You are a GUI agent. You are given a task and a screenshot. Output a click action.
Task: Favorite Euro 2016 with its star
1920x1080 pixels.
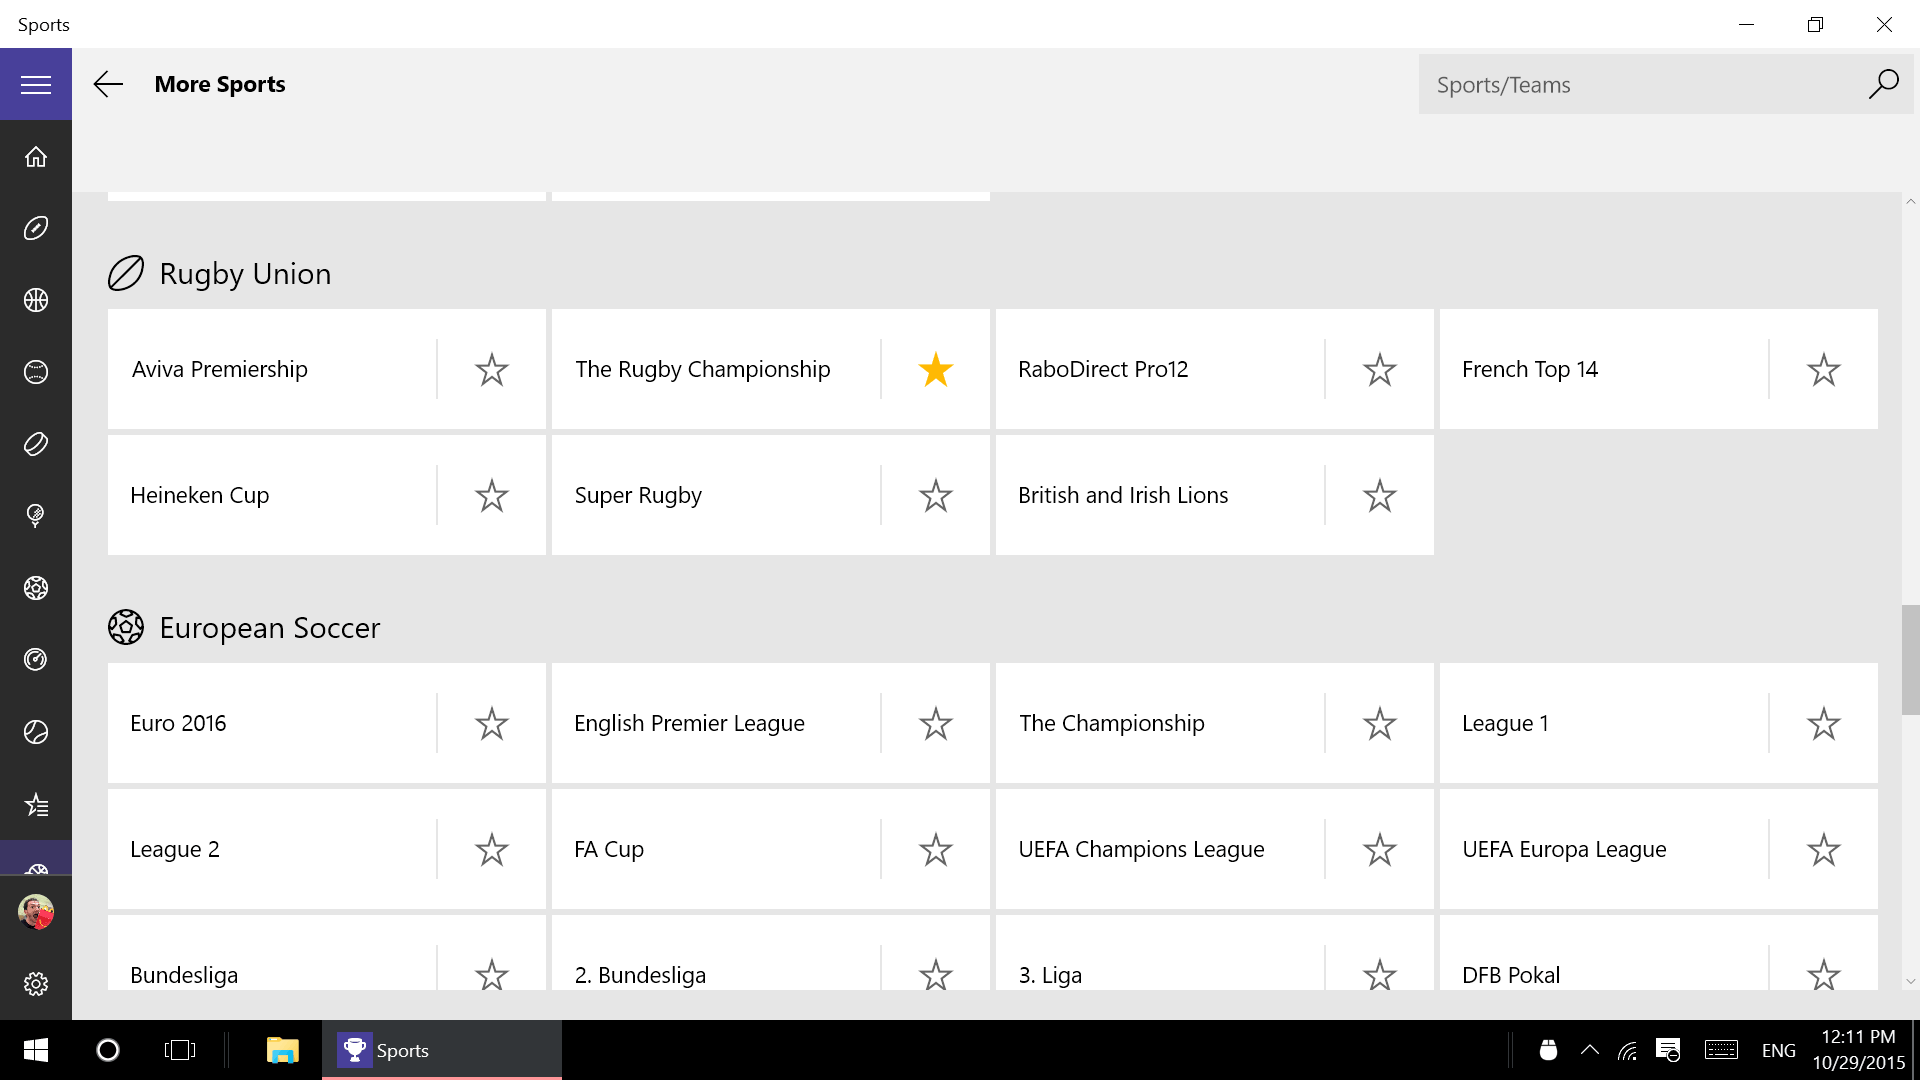pyautogui.click(x=492, y=724)
